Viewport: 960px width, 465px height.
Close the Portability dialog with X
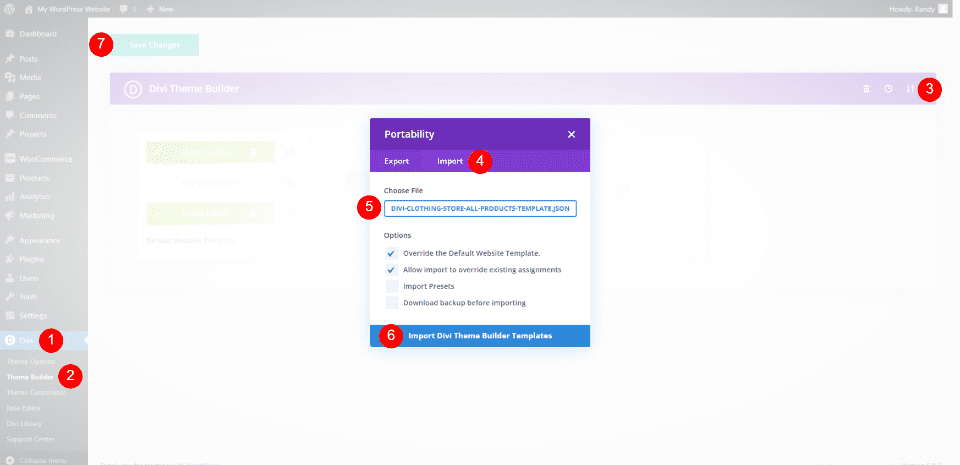point(571,135)
